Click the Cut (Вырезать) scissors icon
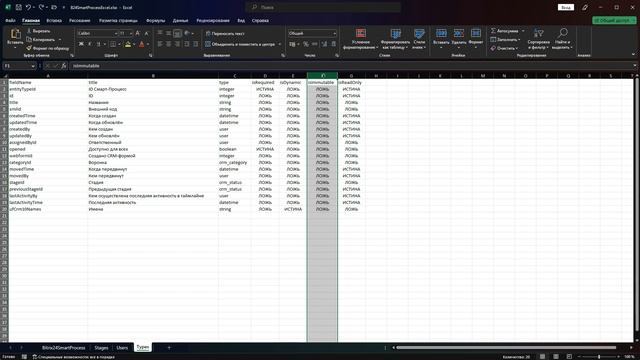The width and height of the screenshot is (640, 360). (29, 31)
